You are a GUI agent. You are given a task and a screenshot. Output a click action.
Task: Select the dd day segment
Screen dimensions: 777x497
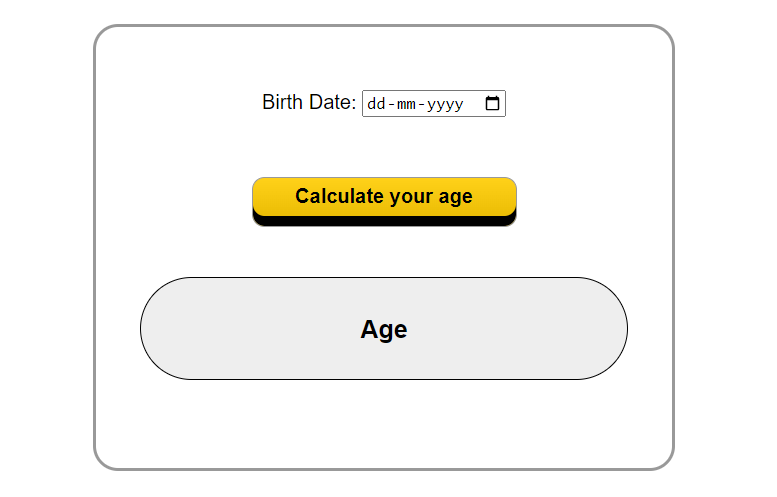376,104
